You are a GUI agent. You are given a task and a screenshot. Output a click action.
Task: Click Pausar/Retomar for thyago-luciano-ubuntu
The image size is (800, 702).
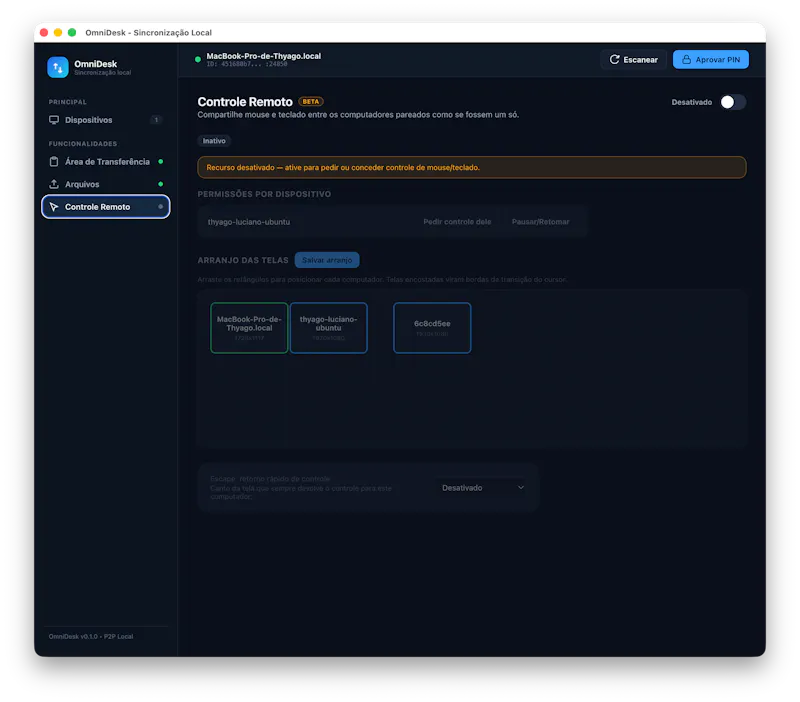coord(540,222)
